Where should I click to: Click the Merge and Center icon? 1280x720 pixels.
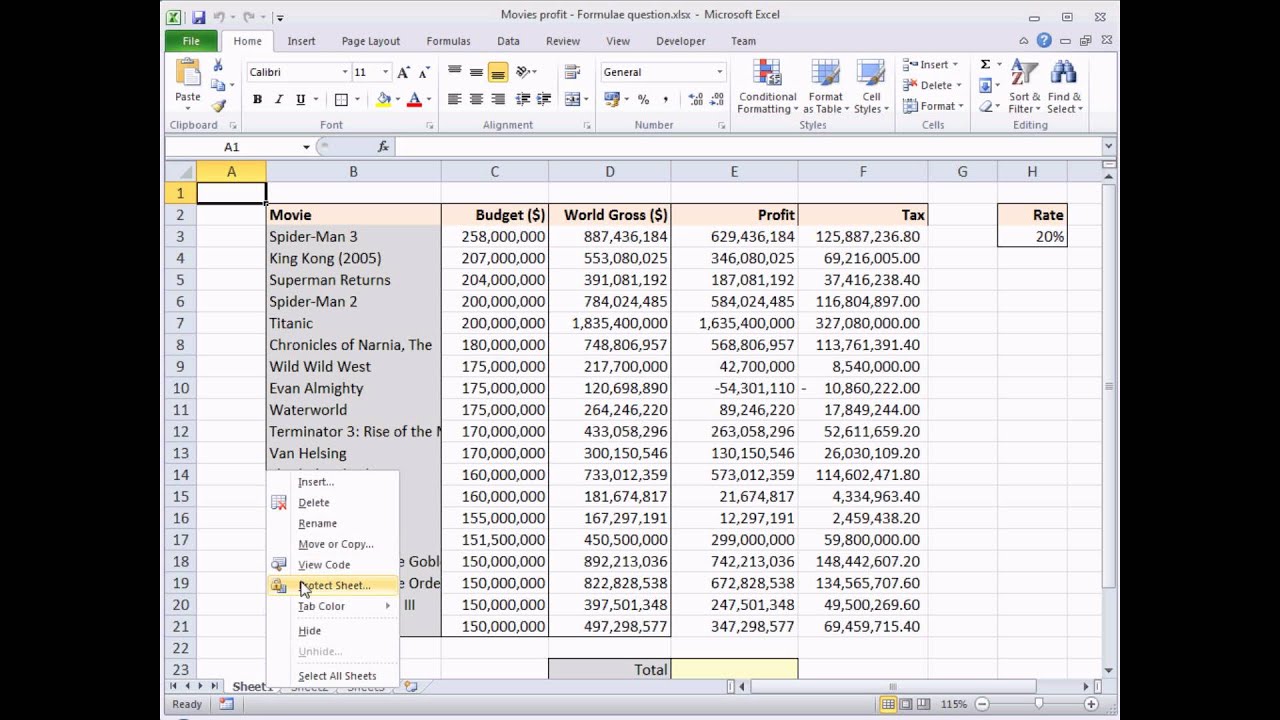coord(571,99)
